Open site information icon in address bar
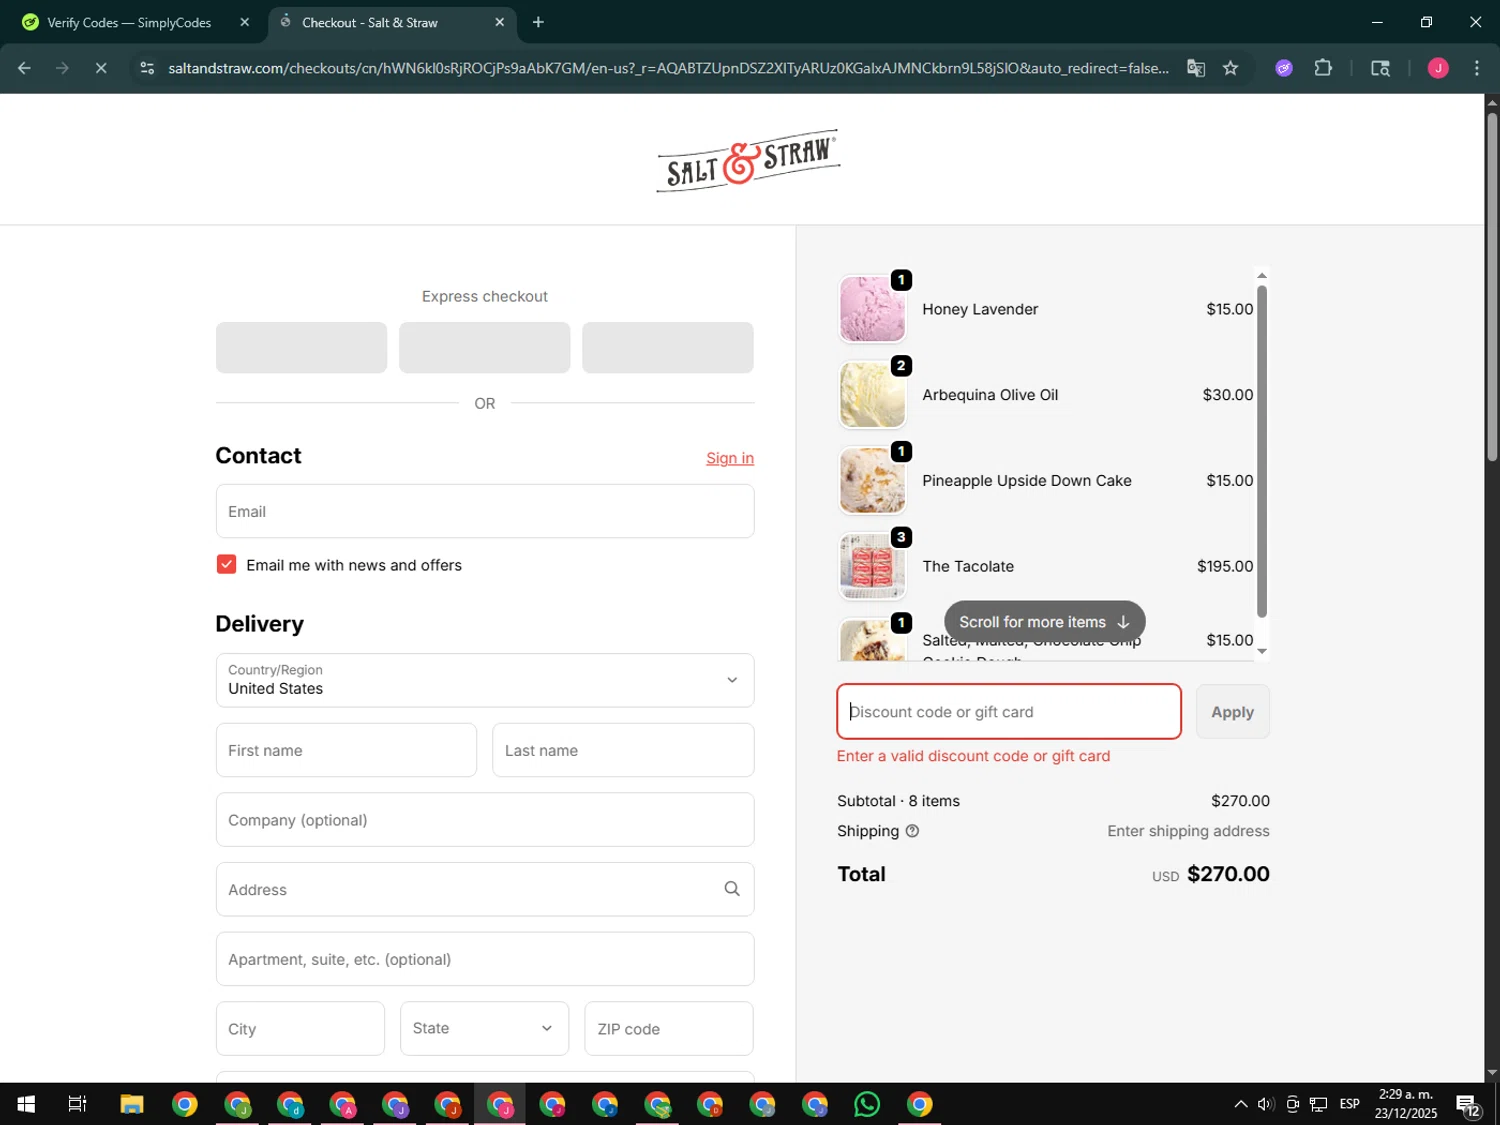1500x1125 pixels. point(147,68)
